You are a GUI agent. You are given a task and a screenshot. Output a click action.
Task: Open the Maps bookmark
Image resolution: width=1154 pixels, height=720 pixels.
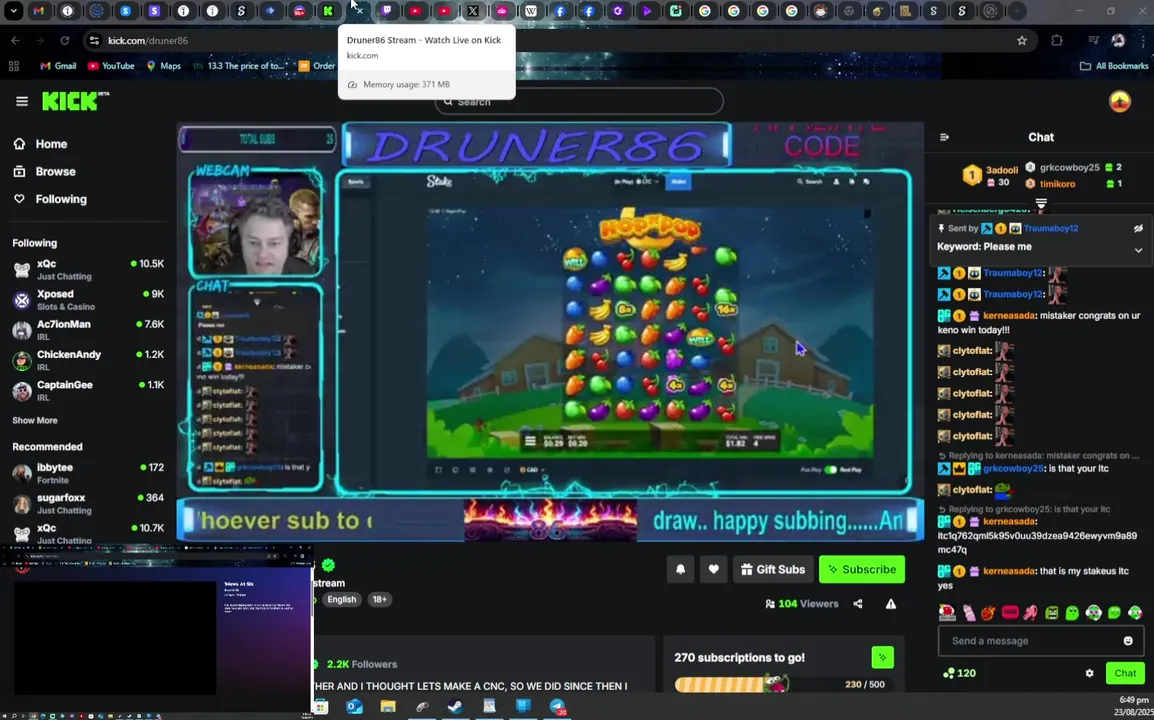pyautogui.click(x=163, y=66)
